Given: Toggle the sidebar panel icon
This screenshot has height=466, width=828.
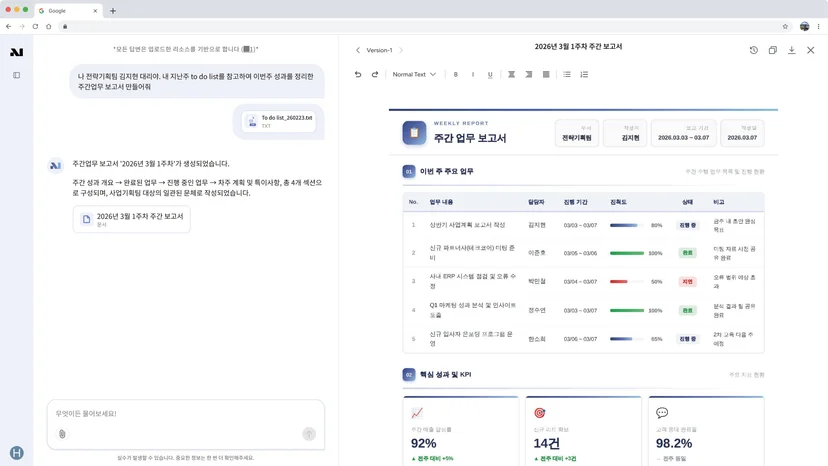Looking at the screenshot, I should 16,75.
